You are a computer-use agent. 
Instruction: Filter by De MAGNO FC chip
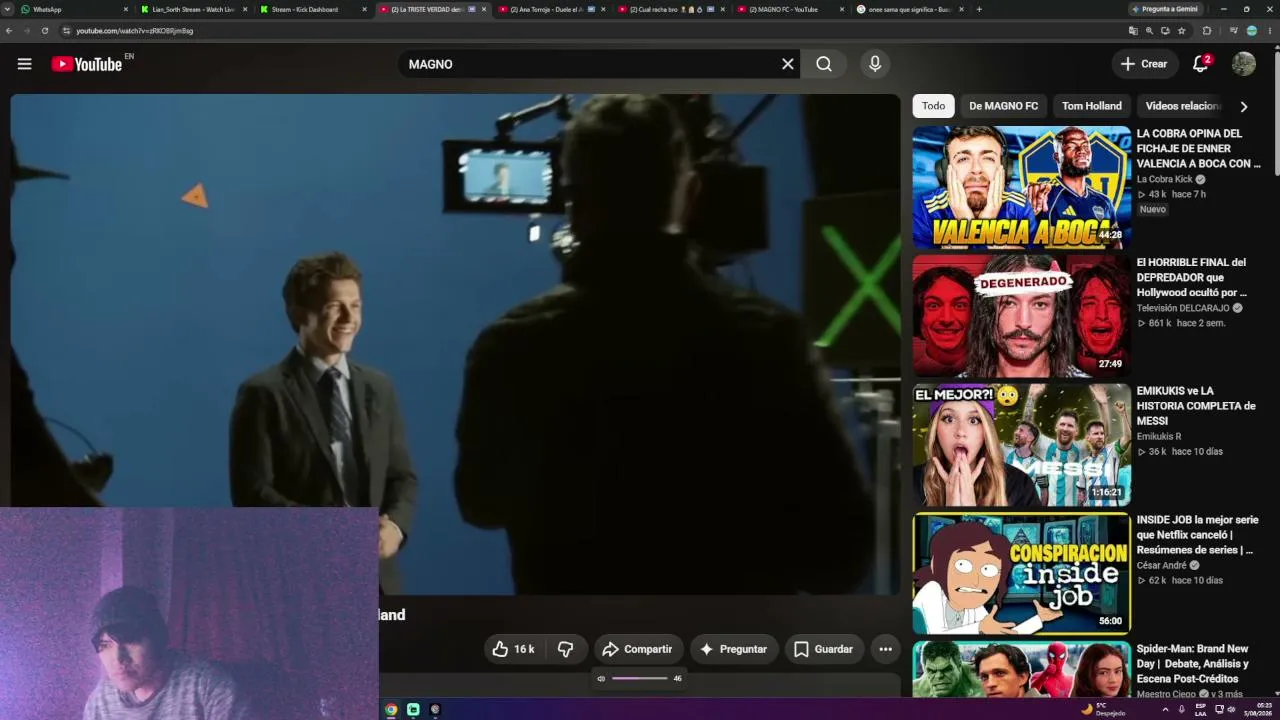click(x=1003, y=106)
